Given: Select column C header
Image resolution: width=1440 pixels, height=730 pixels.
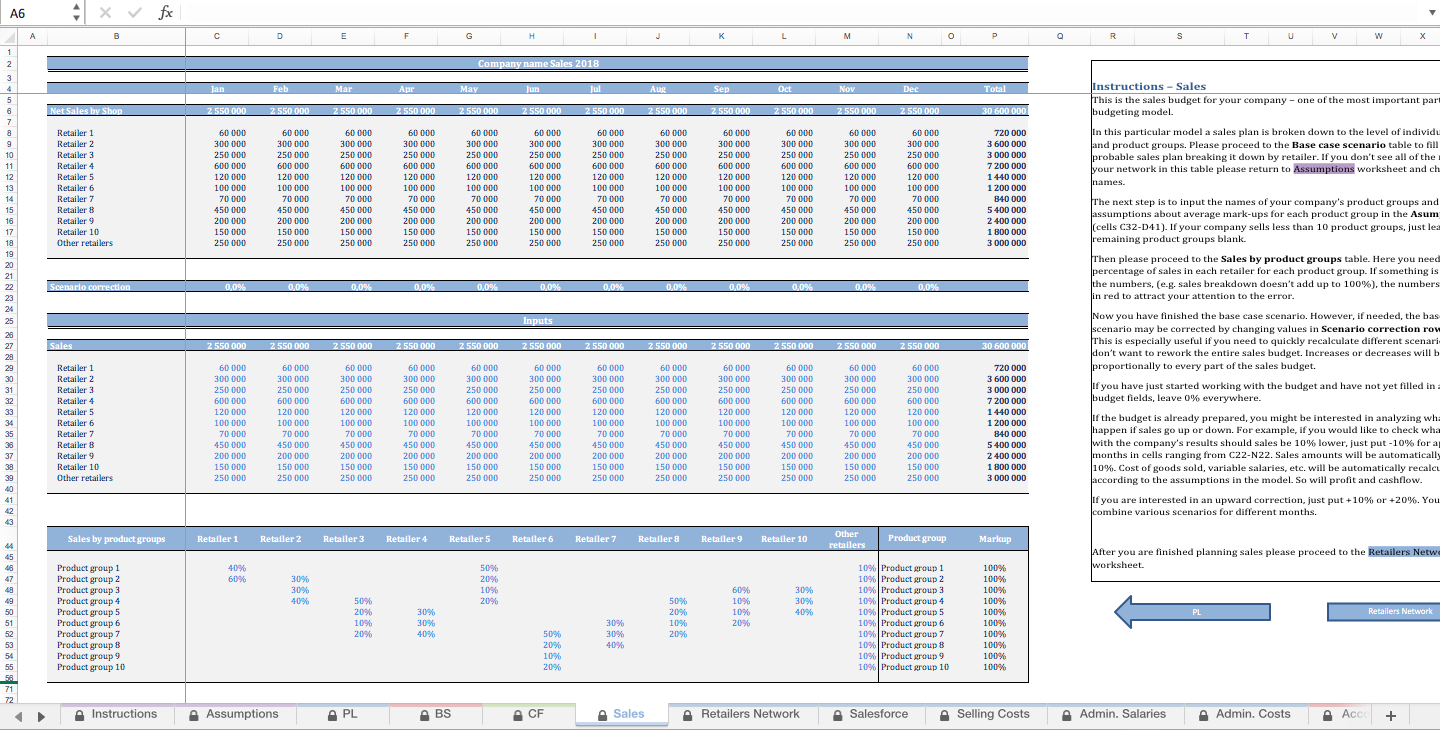Looking at the screenshot, I should [x=217, y=37].
